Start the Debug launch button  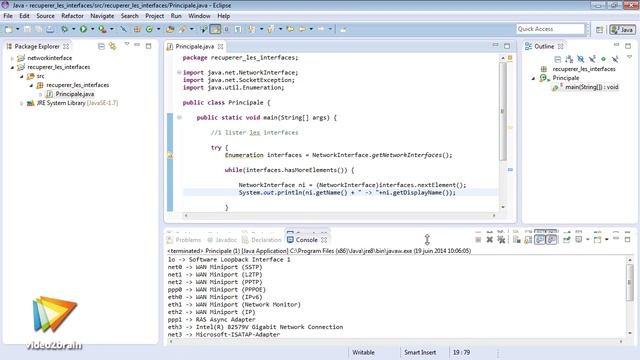(x=64, y=29)
